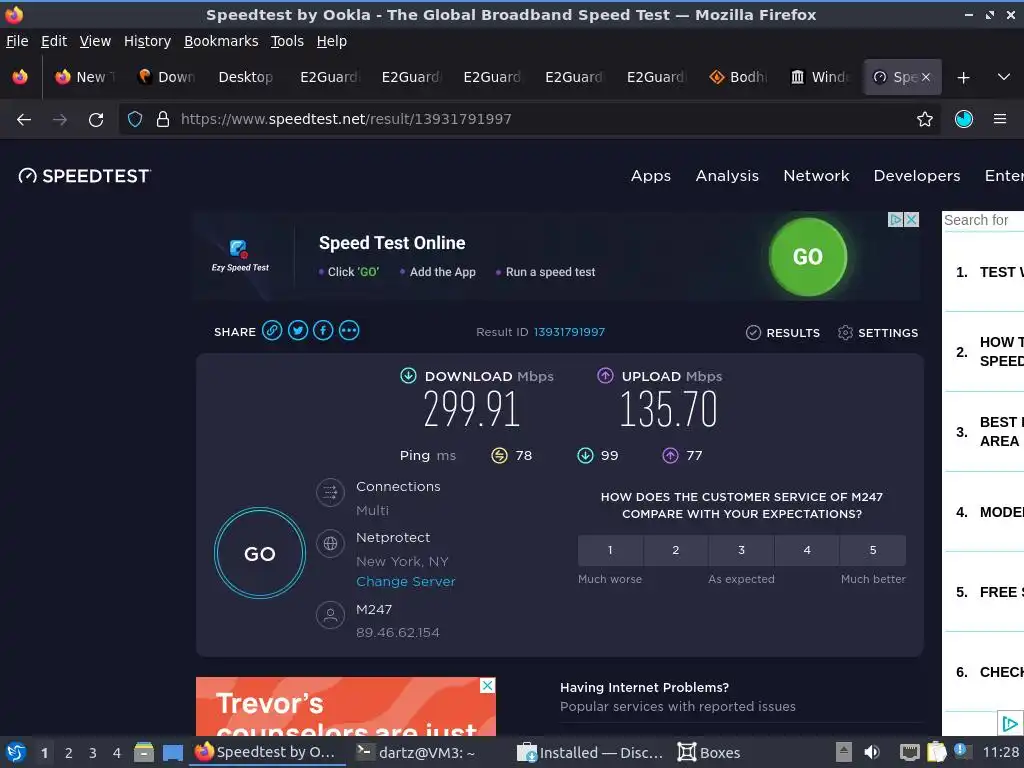The image size is (1024, 768).
Task: Open RESULTS history
Action: click(x=782, y=332)
